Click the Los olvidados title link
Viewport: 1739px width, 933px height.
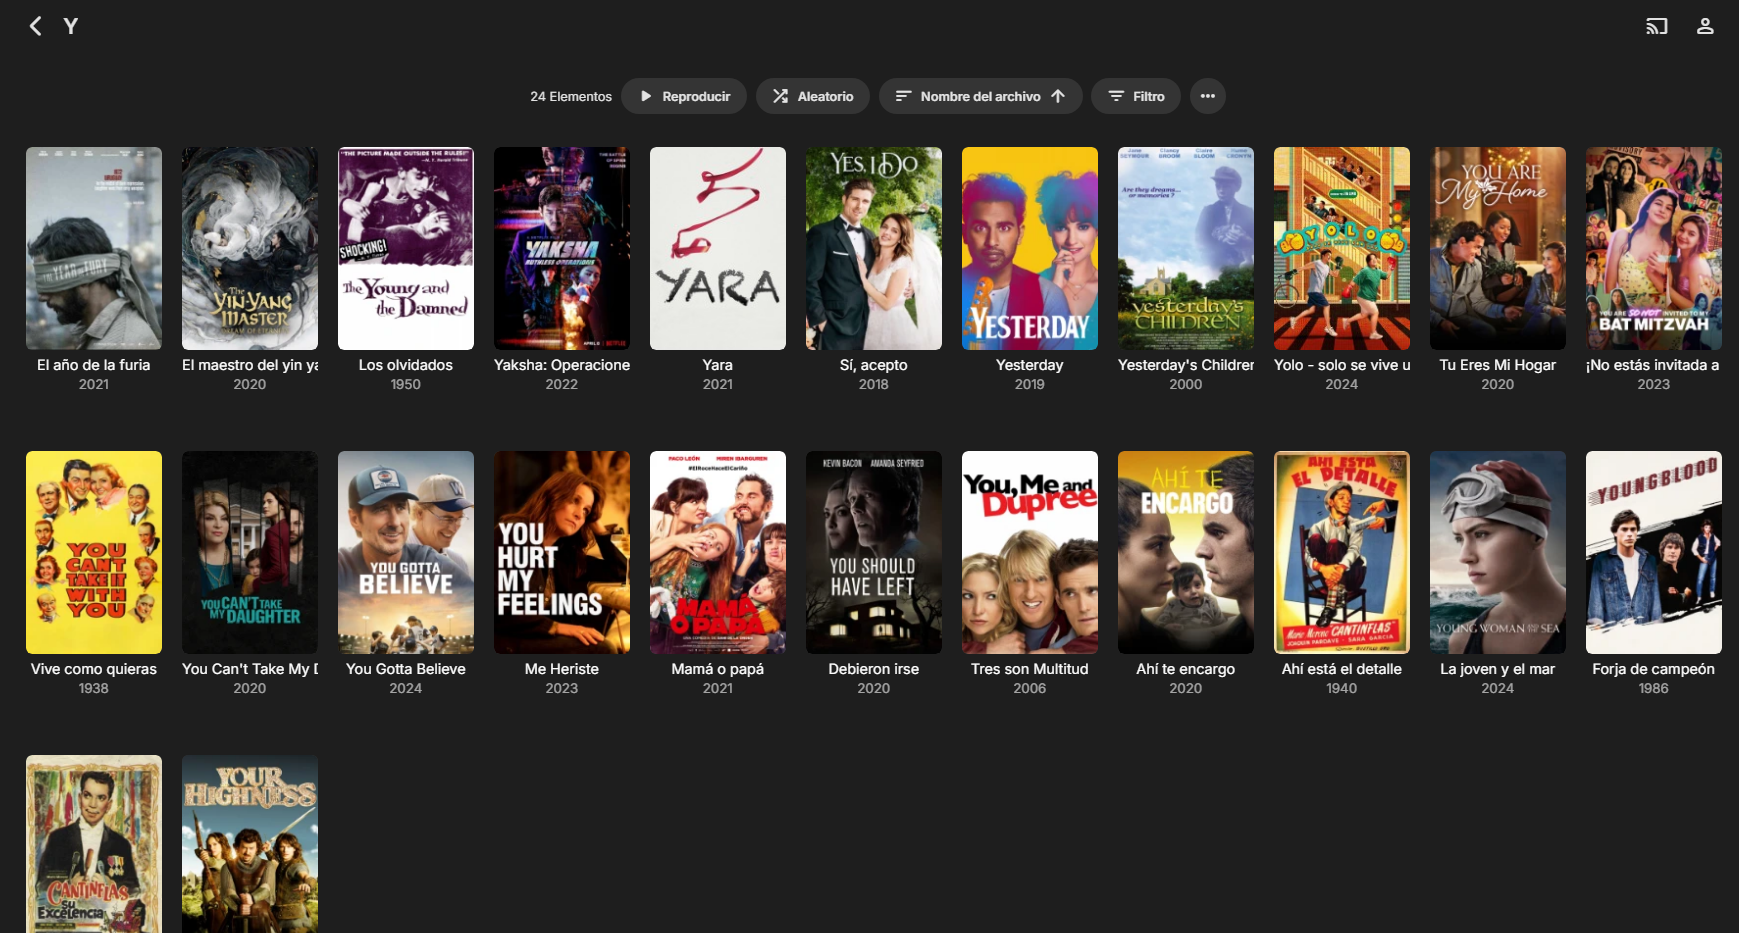point(406,365)
